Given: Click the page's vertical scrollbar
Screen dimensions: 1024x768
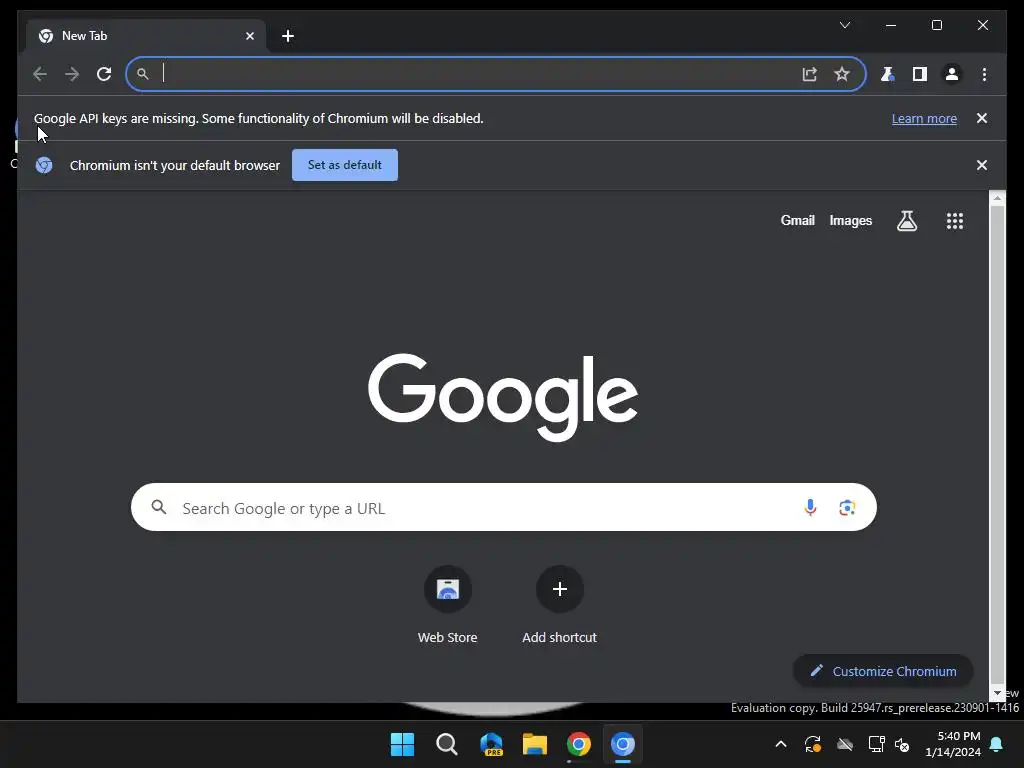Looking at the screenshot, I should (x=997, y=444).
